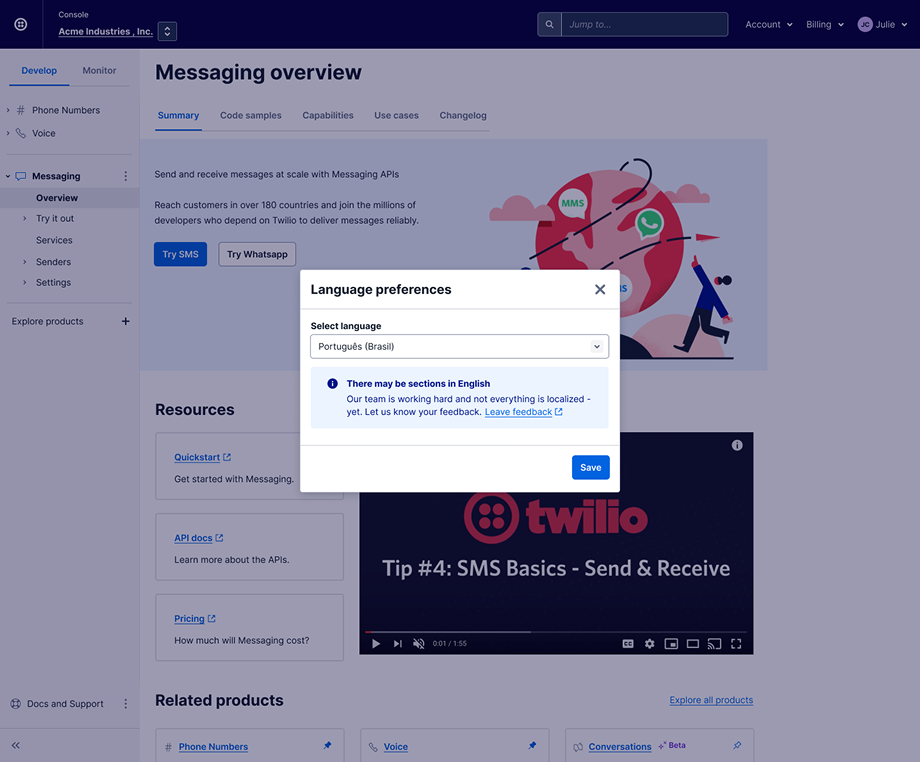This screenshot has width=920, height=762.
Task: Click the Try SMS button
Action: coord(181,255)
